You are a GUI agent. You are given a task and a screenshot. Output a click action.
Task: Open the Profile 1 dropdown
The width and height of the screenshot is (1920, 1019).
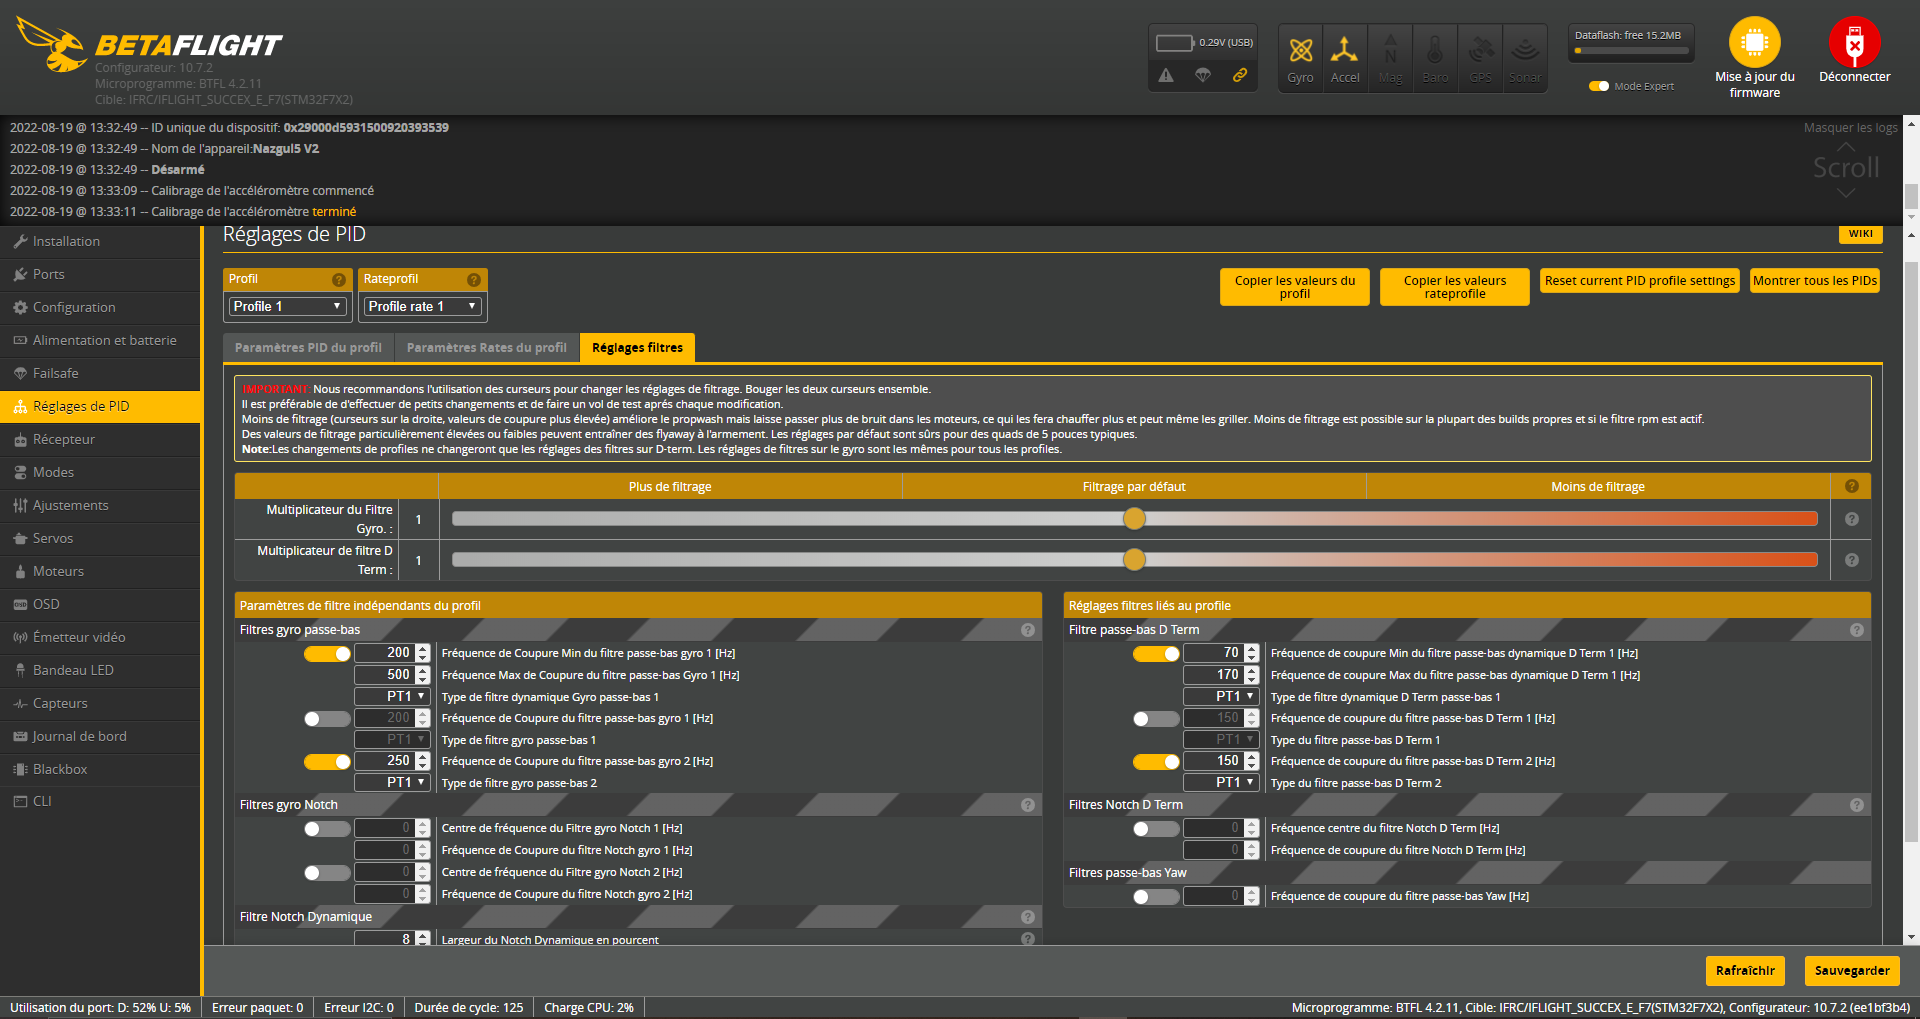coord(287,307)
